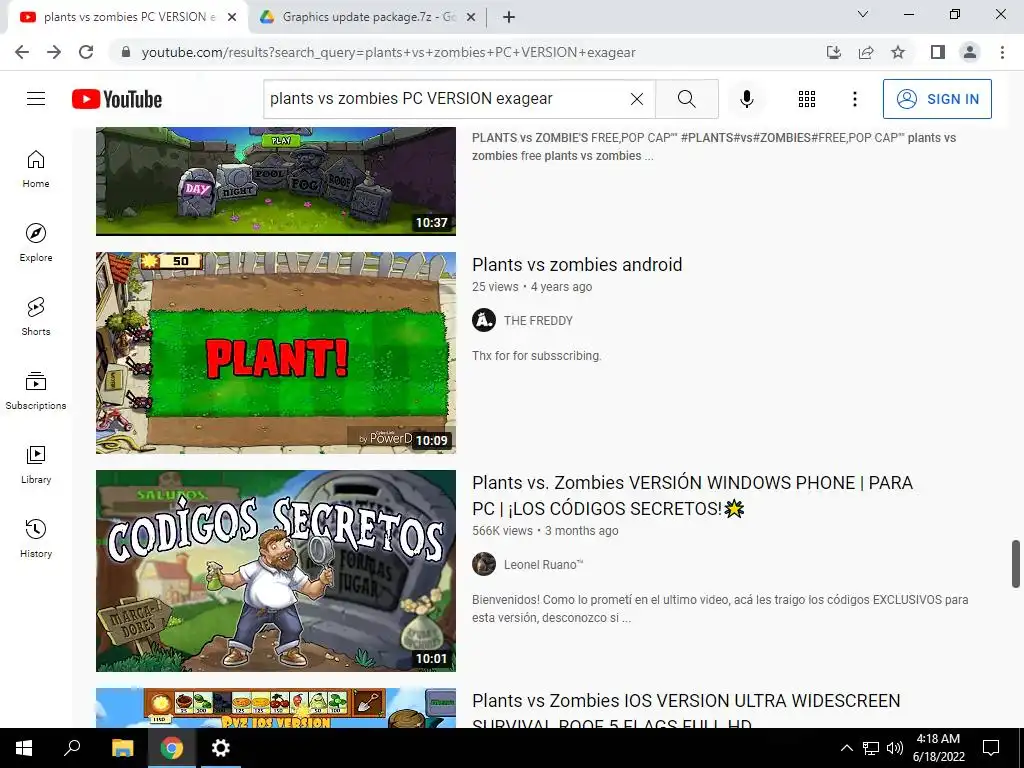This screenshot has width=1024, height=768.
Task: Click the Leonel Ruano channel avatar
Action: coord(484,564)
